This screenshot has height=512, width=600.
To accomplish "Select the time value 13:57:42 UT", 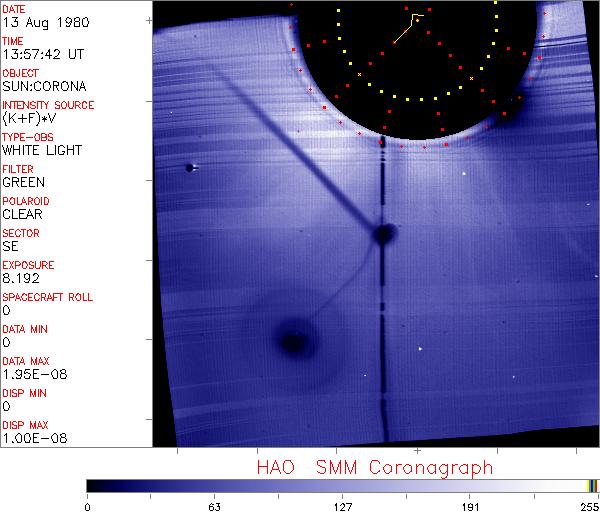I will 41,54.
